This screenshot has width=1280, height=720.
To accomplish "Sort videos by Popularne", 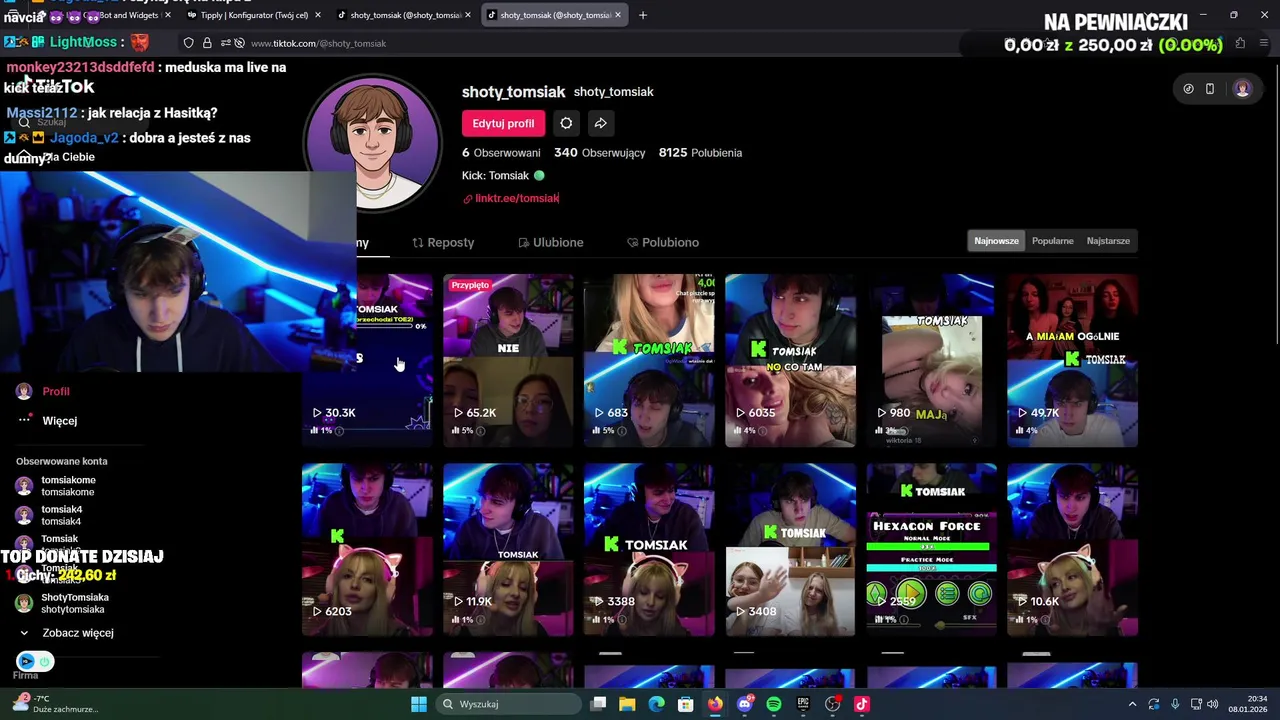I will pyautogui.click(x=1052, y=241).
